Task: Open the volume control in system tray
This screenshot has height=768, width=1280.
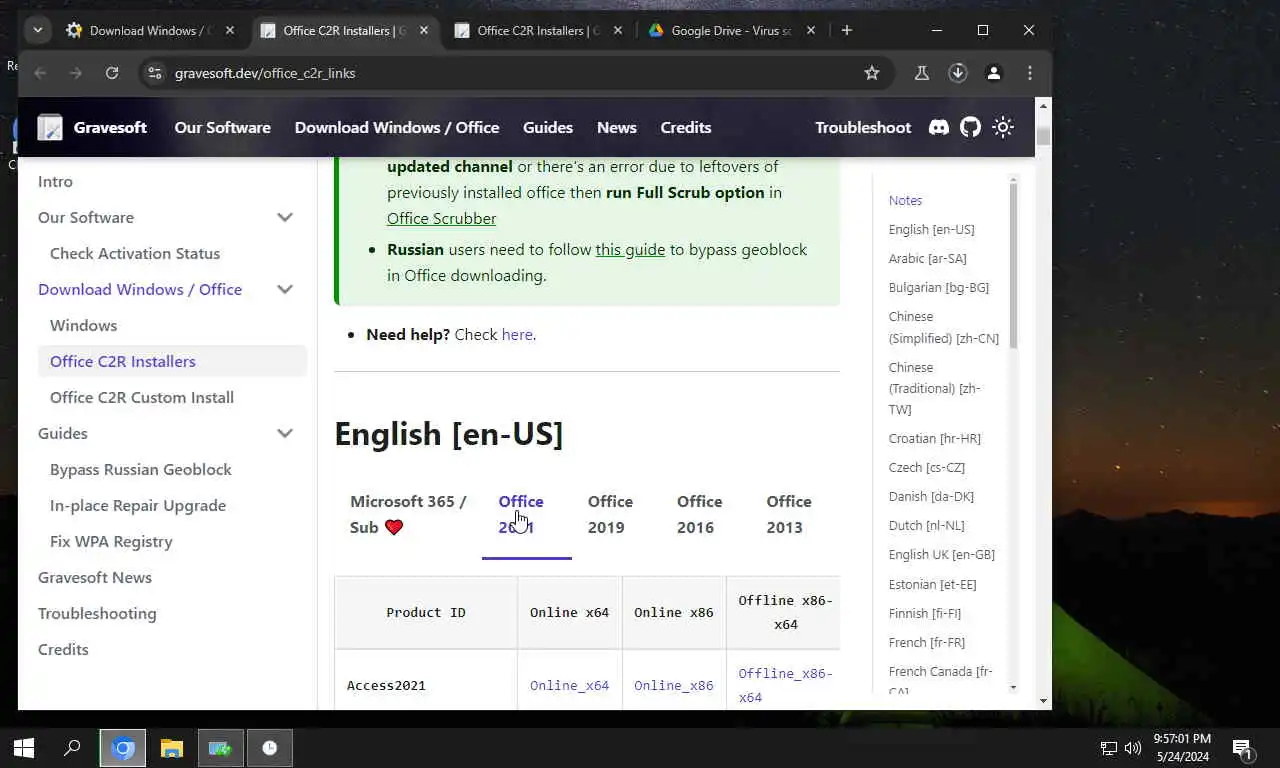Action: [1133, 748]
